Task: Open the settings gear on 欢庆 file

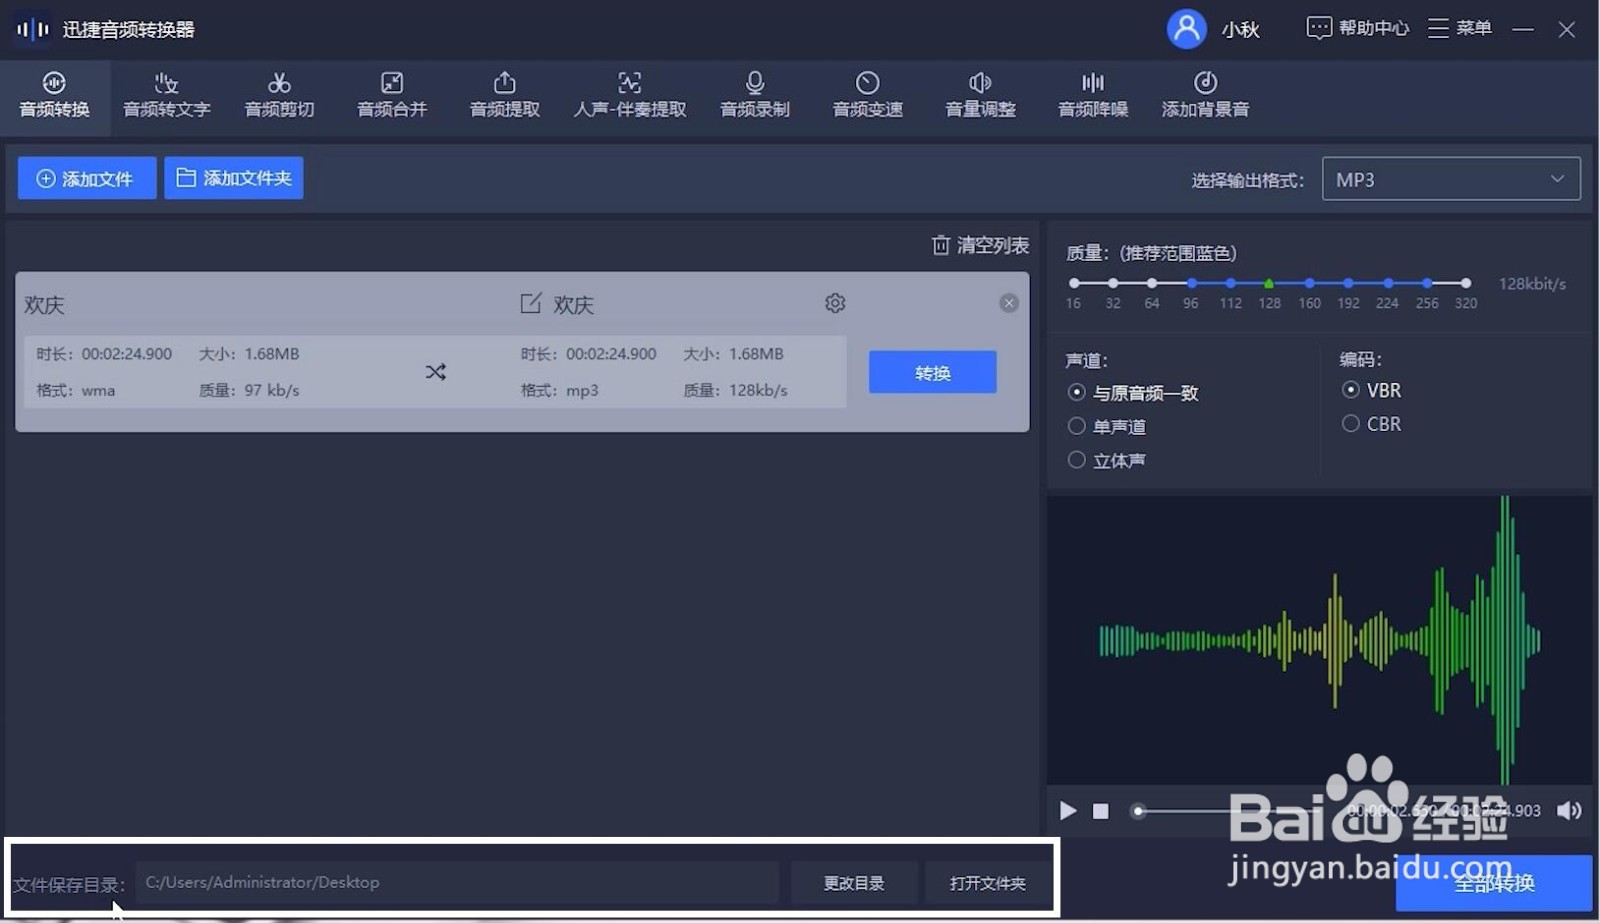Action: click(x=835, y=303)
